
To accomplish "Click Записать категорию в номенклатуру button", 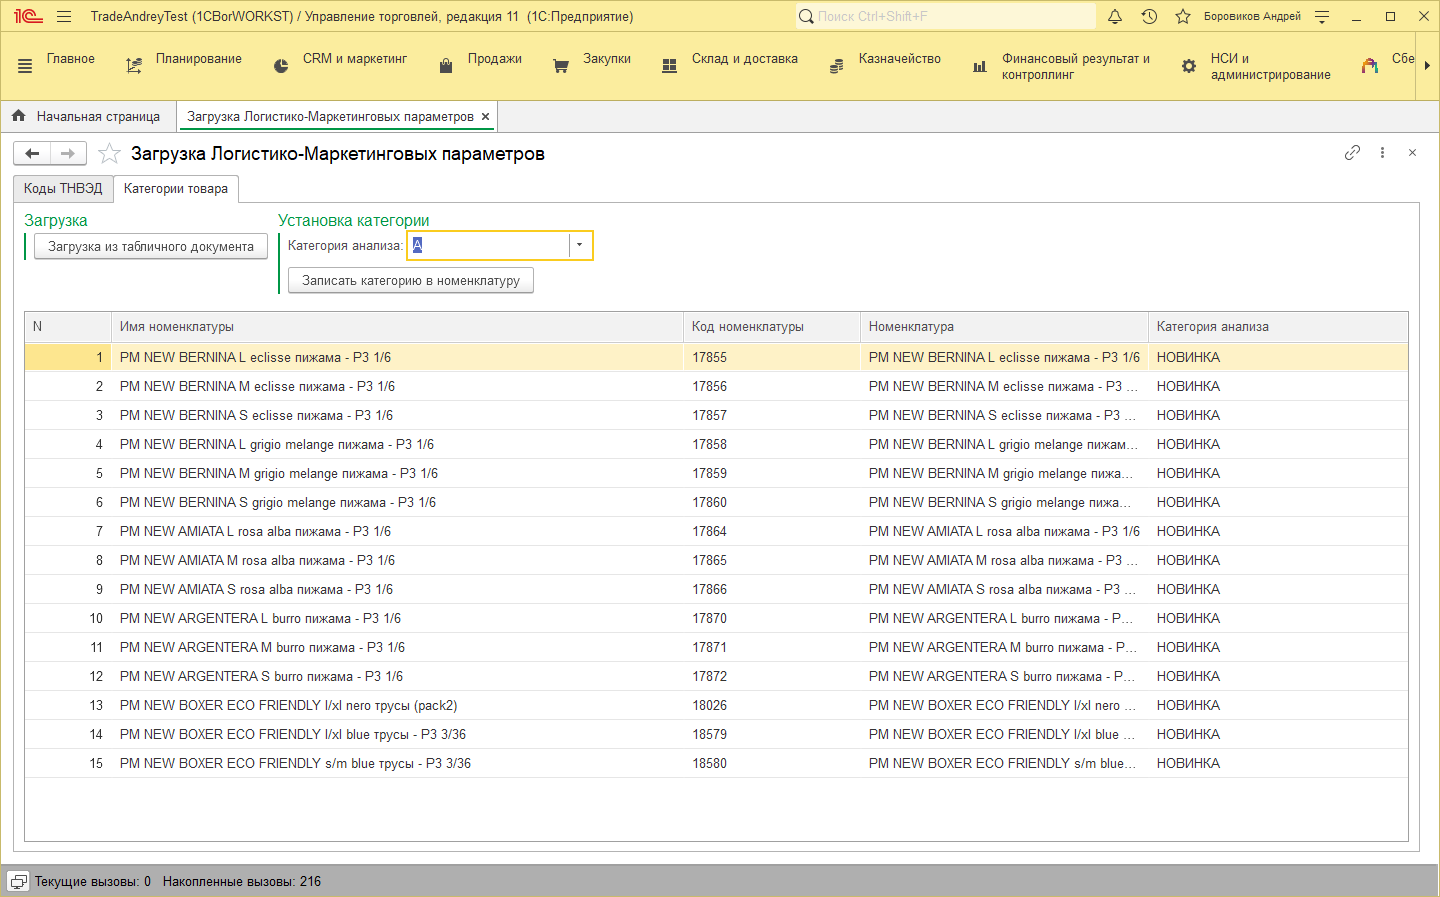I will click(x=410, y=280).
